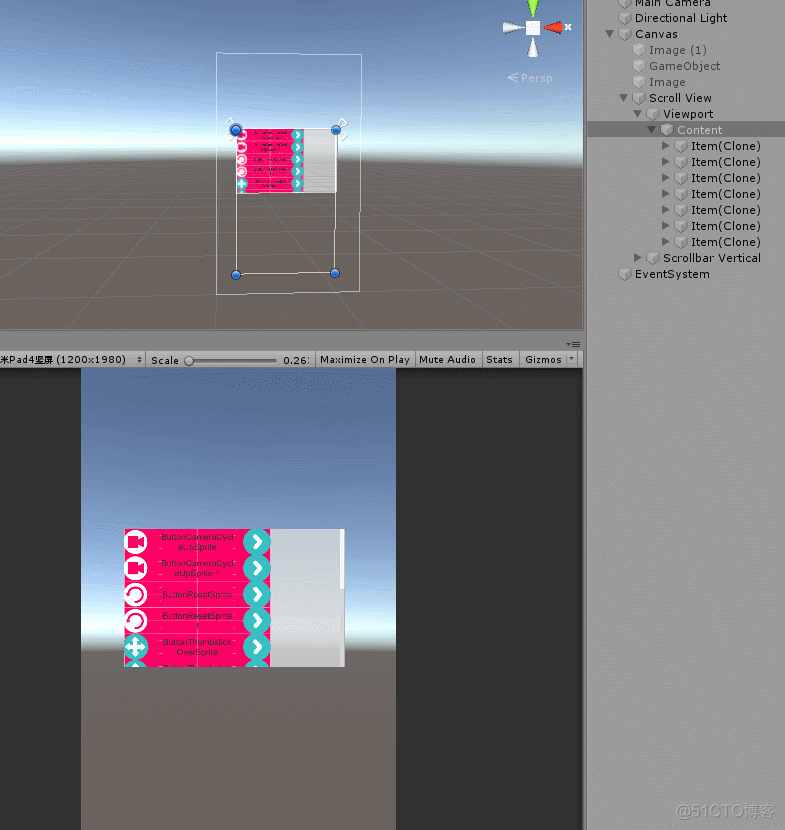Click the reset circle icon of ButtonResetSprite 1

click(136, 620)
